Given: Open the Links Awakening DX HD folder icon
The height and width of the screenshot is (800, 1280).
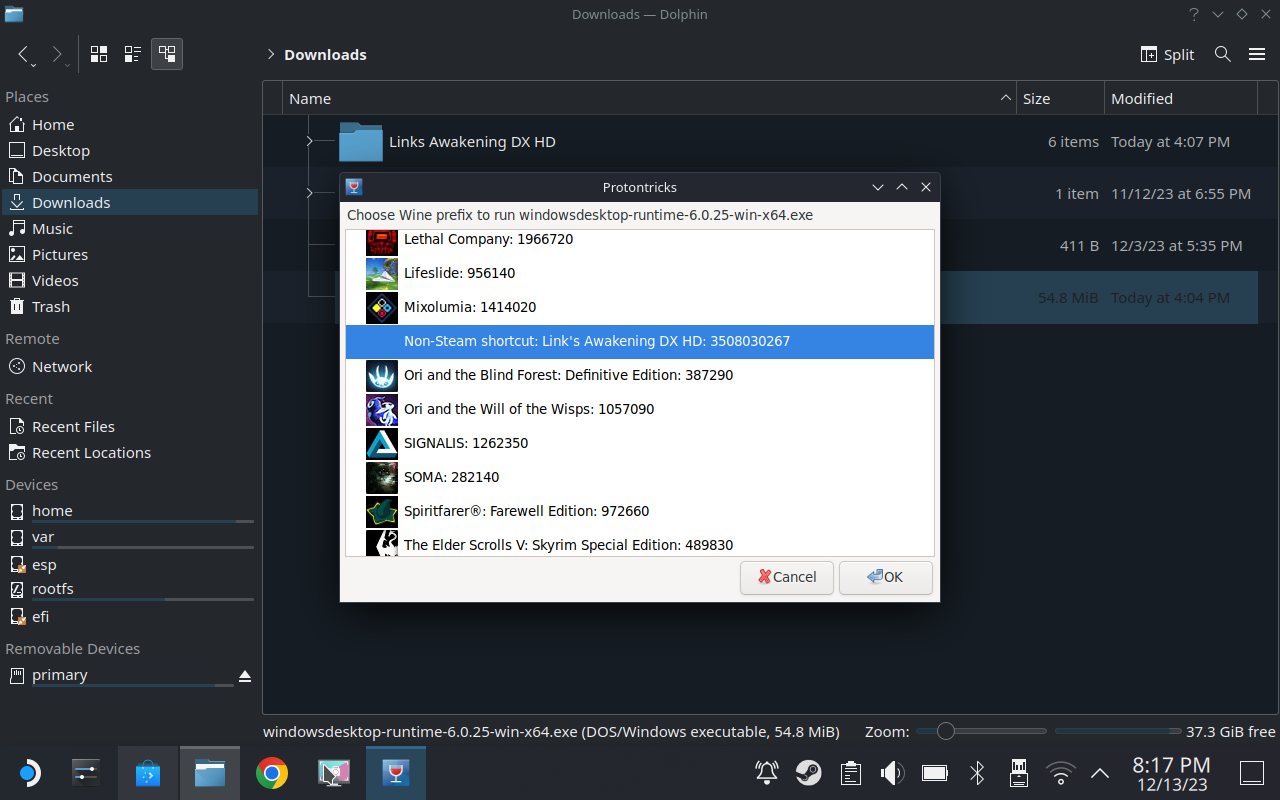Looking at the screenshot, I should click(360, 142).
